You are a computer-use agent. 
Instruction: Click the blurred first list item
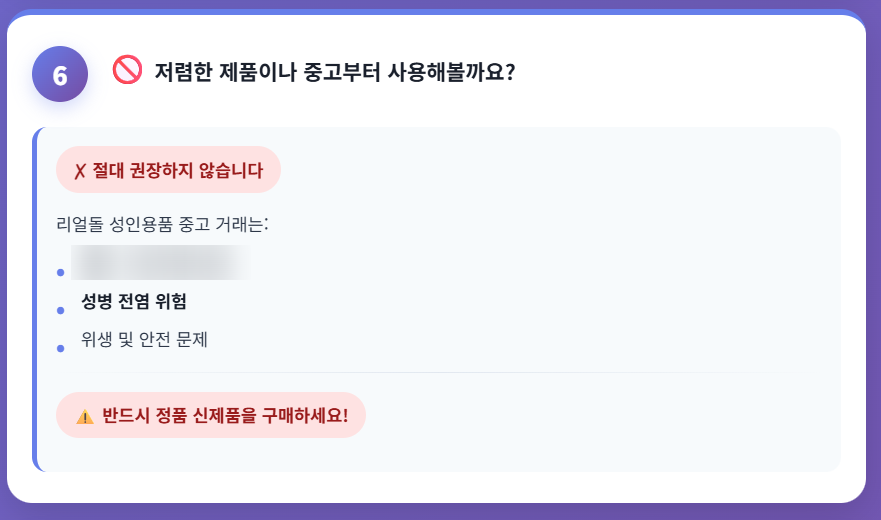pyautogui.click(x=160, y=263)
